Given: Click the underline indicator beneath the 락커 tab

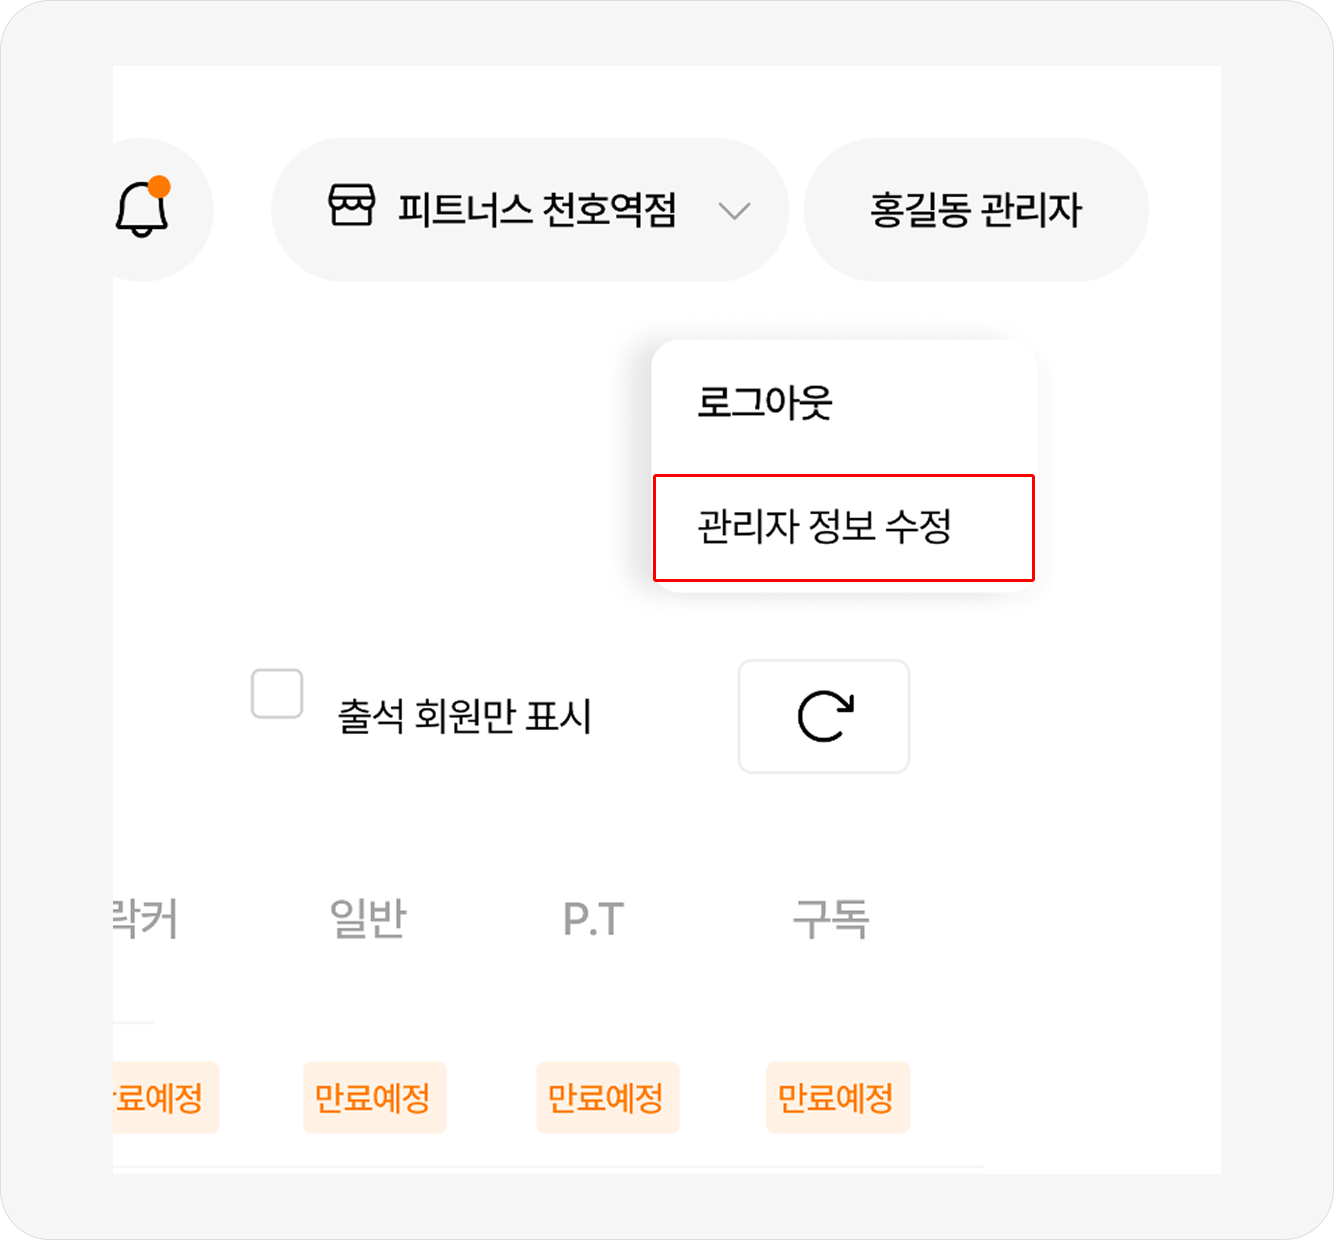Looking at the screenshot, I should (134, 1022).
